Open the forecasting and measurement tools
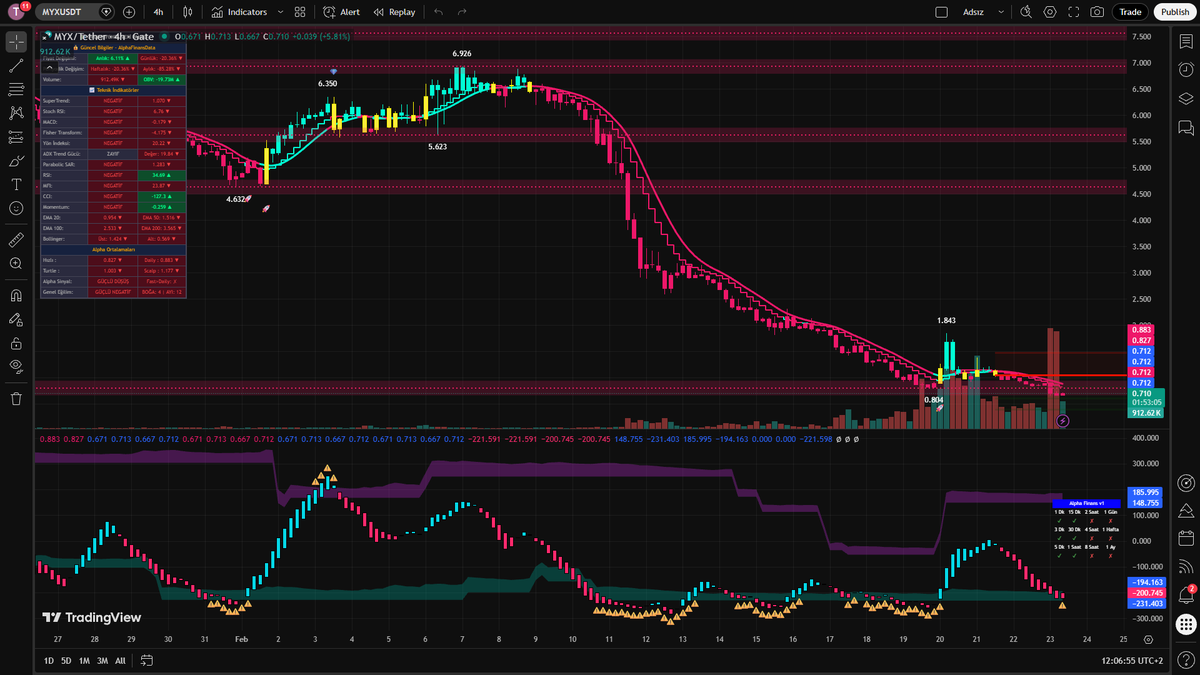This screenshot has height=675, width=1200. [x=16, y=137]
